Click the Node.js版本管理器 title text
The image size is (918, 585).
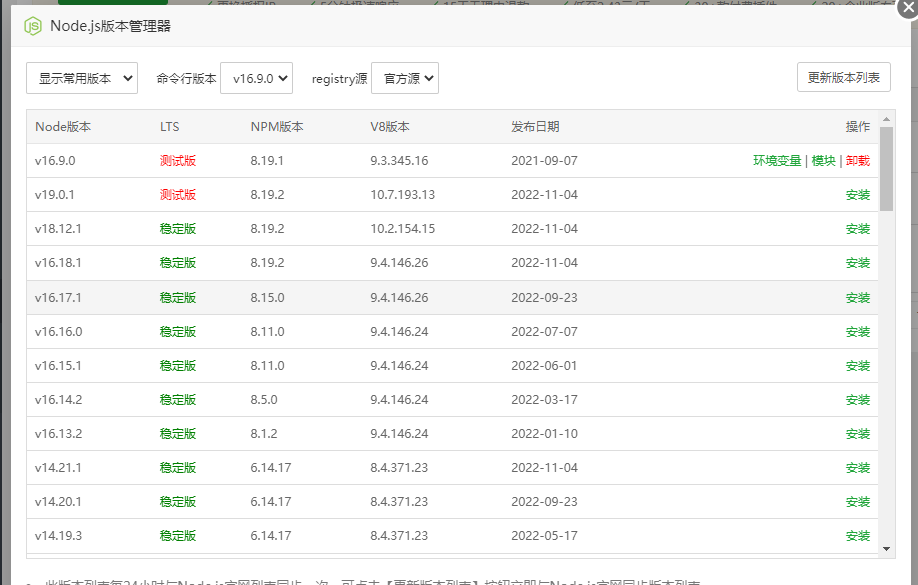(110, 26)
